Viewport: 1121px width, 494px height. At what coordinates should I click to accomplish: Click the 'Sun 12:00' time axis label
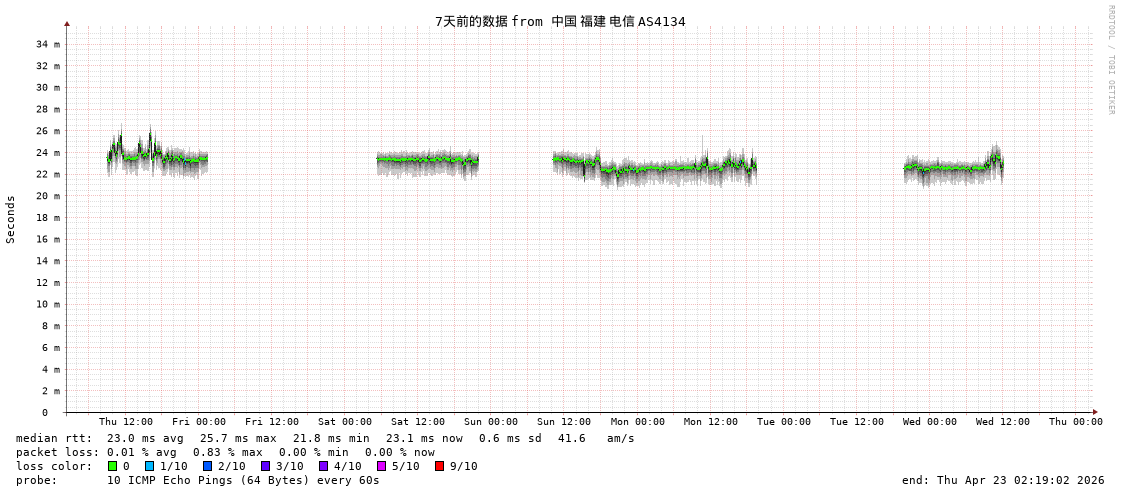[564, 422]
